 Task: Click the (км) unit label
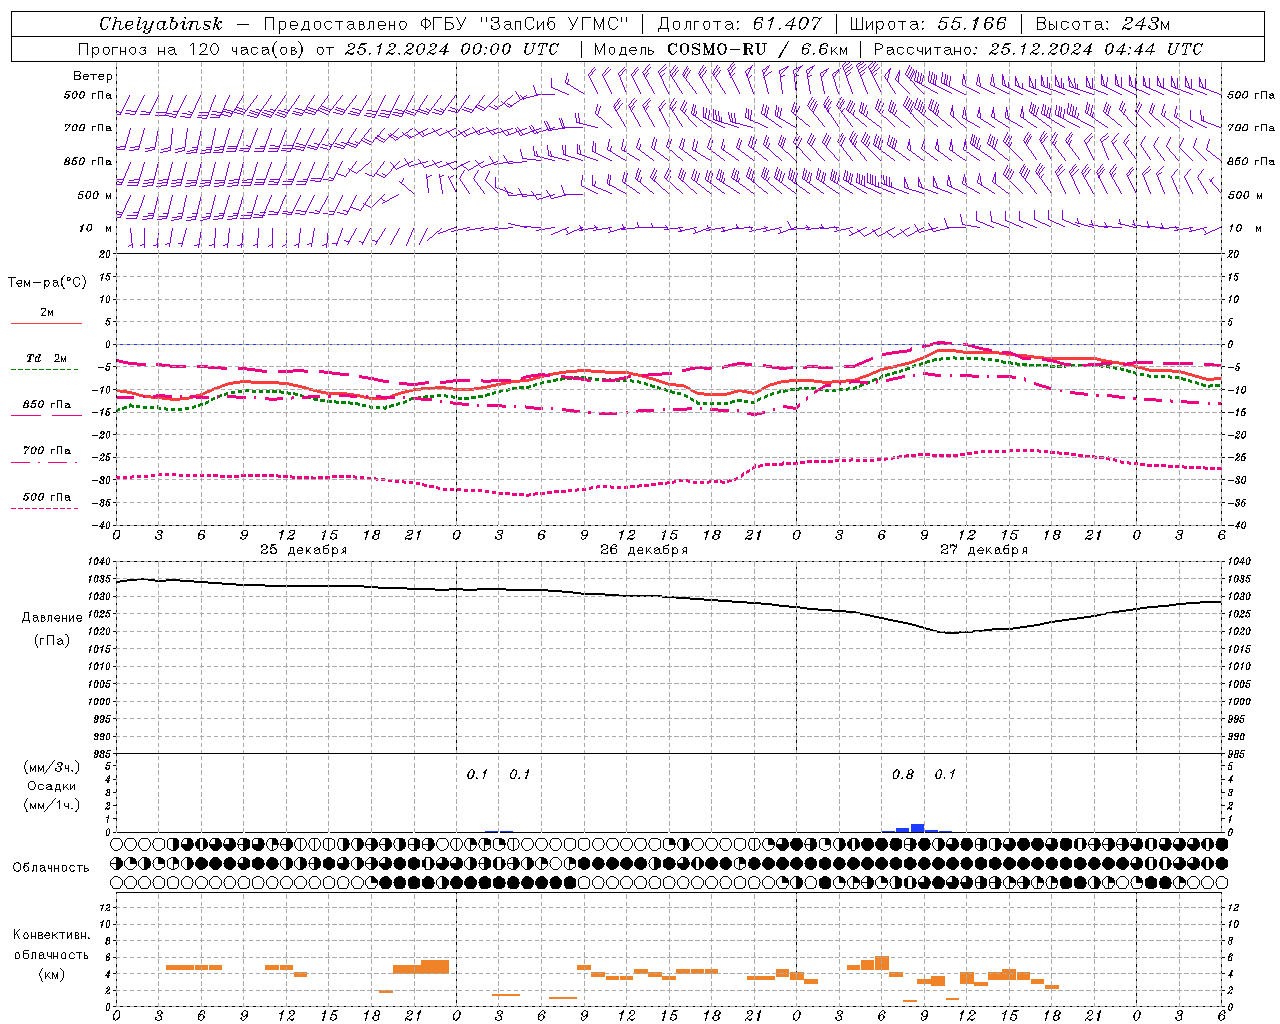52,975
